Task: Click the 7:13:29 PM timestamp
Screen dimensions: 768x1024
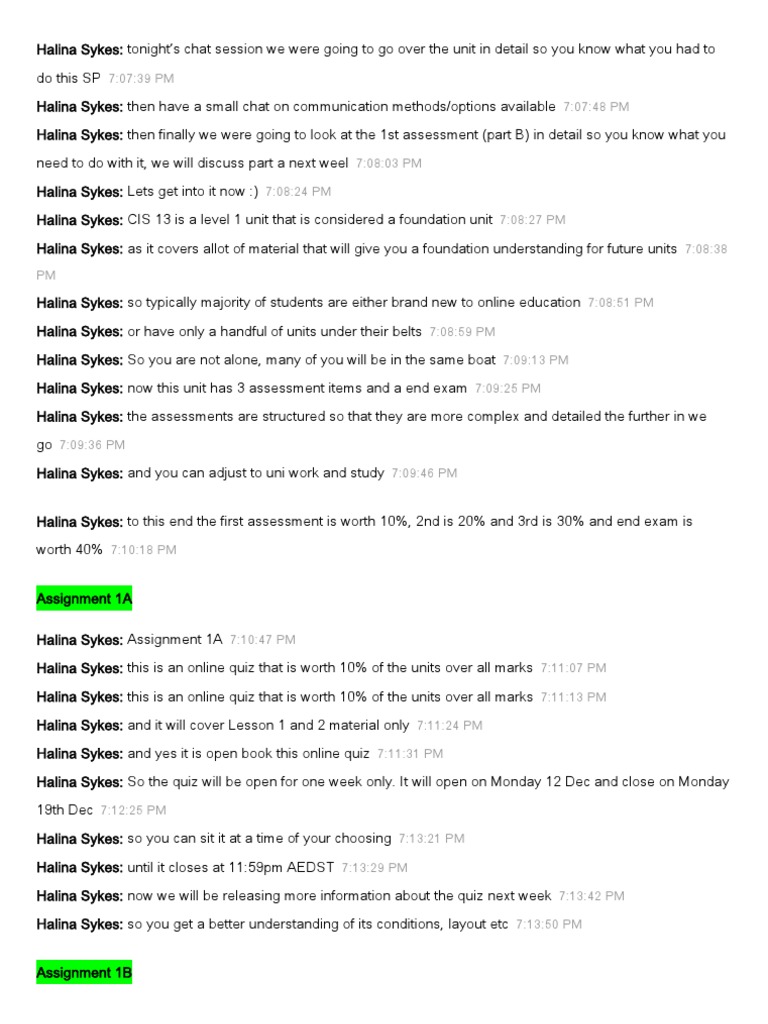Action: 374,868
